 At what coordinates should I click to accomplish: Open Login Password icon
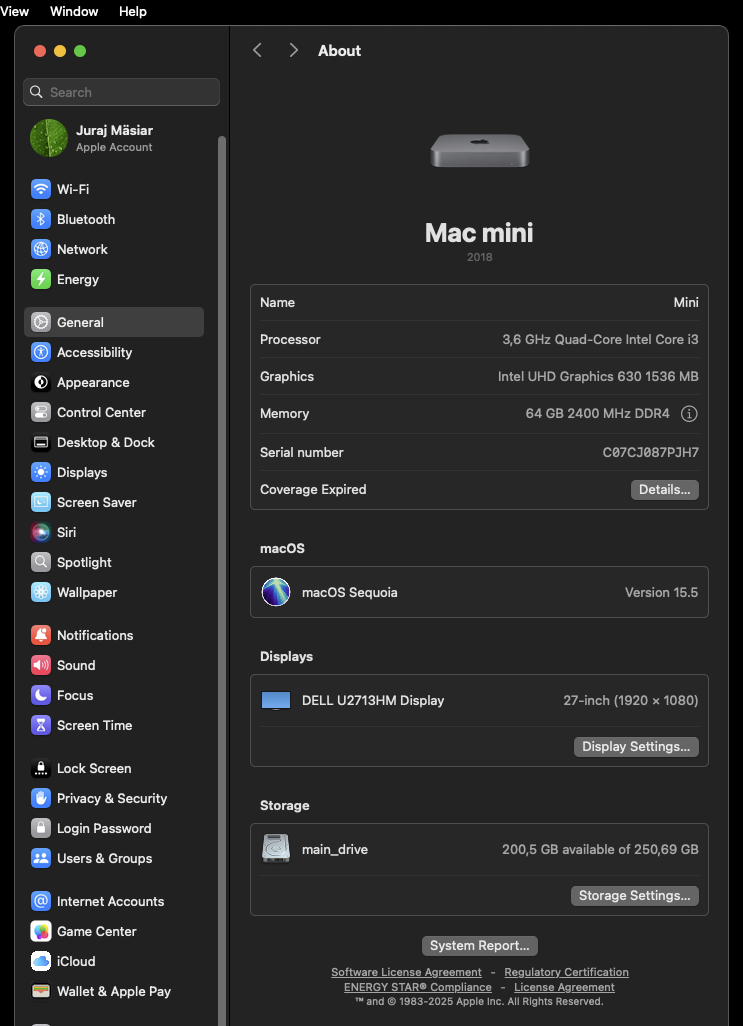(x=41, y=828)
